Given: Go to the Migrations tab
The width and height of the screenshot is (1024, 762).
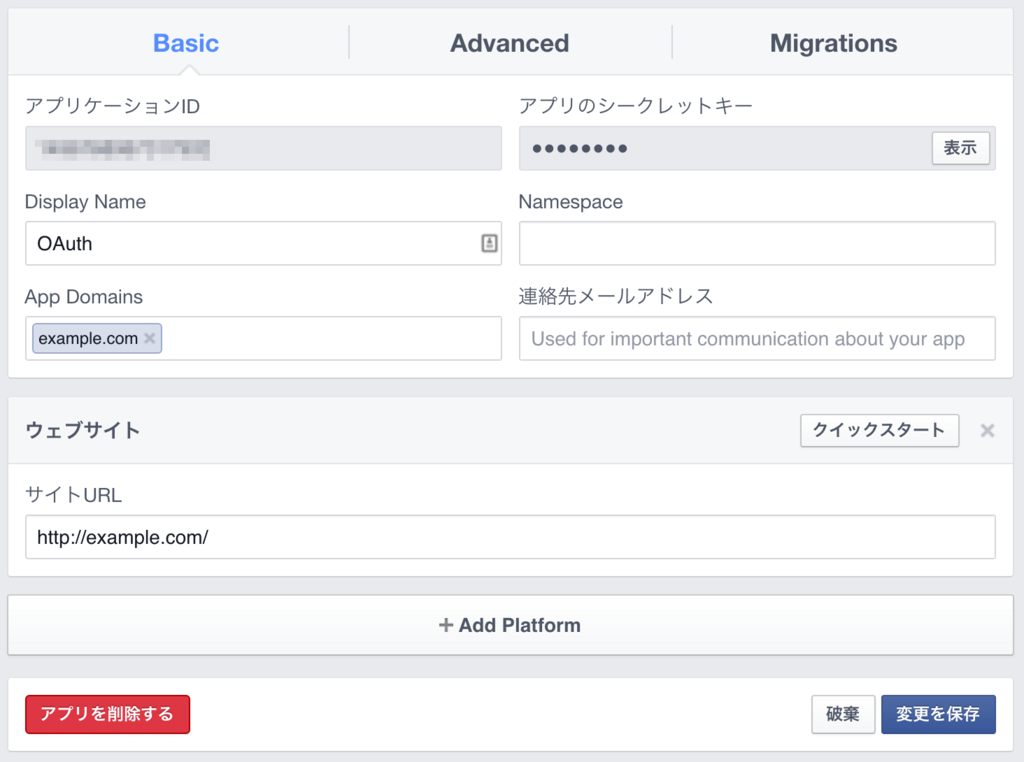Looking at the screenshot, I should 833,44.
